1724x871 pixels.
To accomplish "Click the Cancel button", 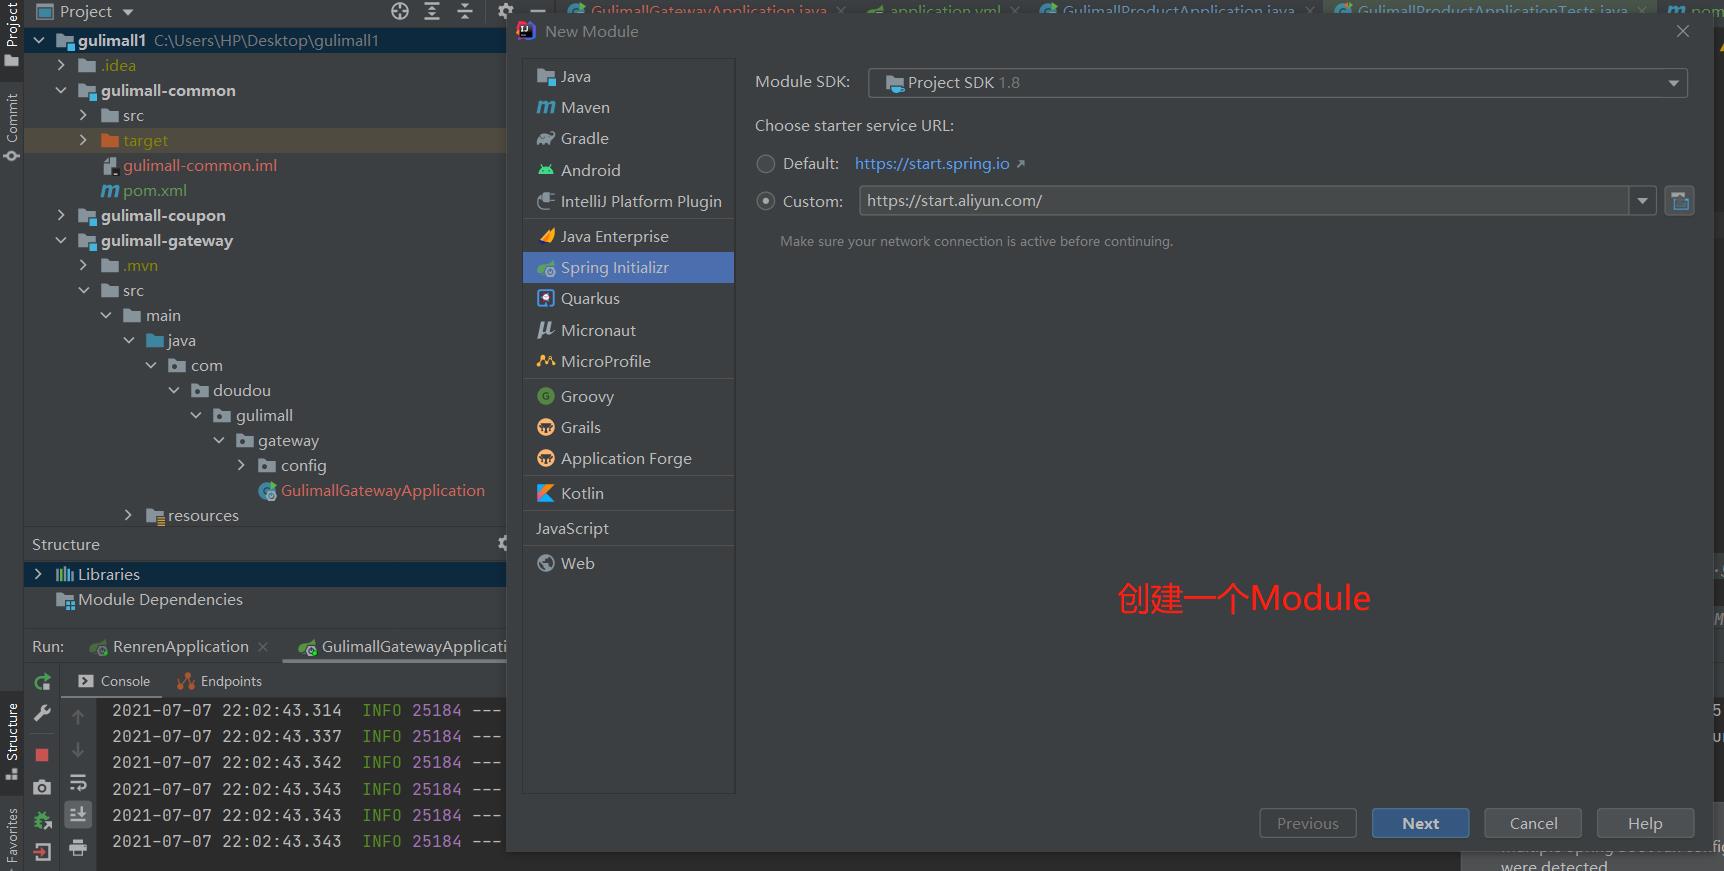I will (x=1533, y=823).
